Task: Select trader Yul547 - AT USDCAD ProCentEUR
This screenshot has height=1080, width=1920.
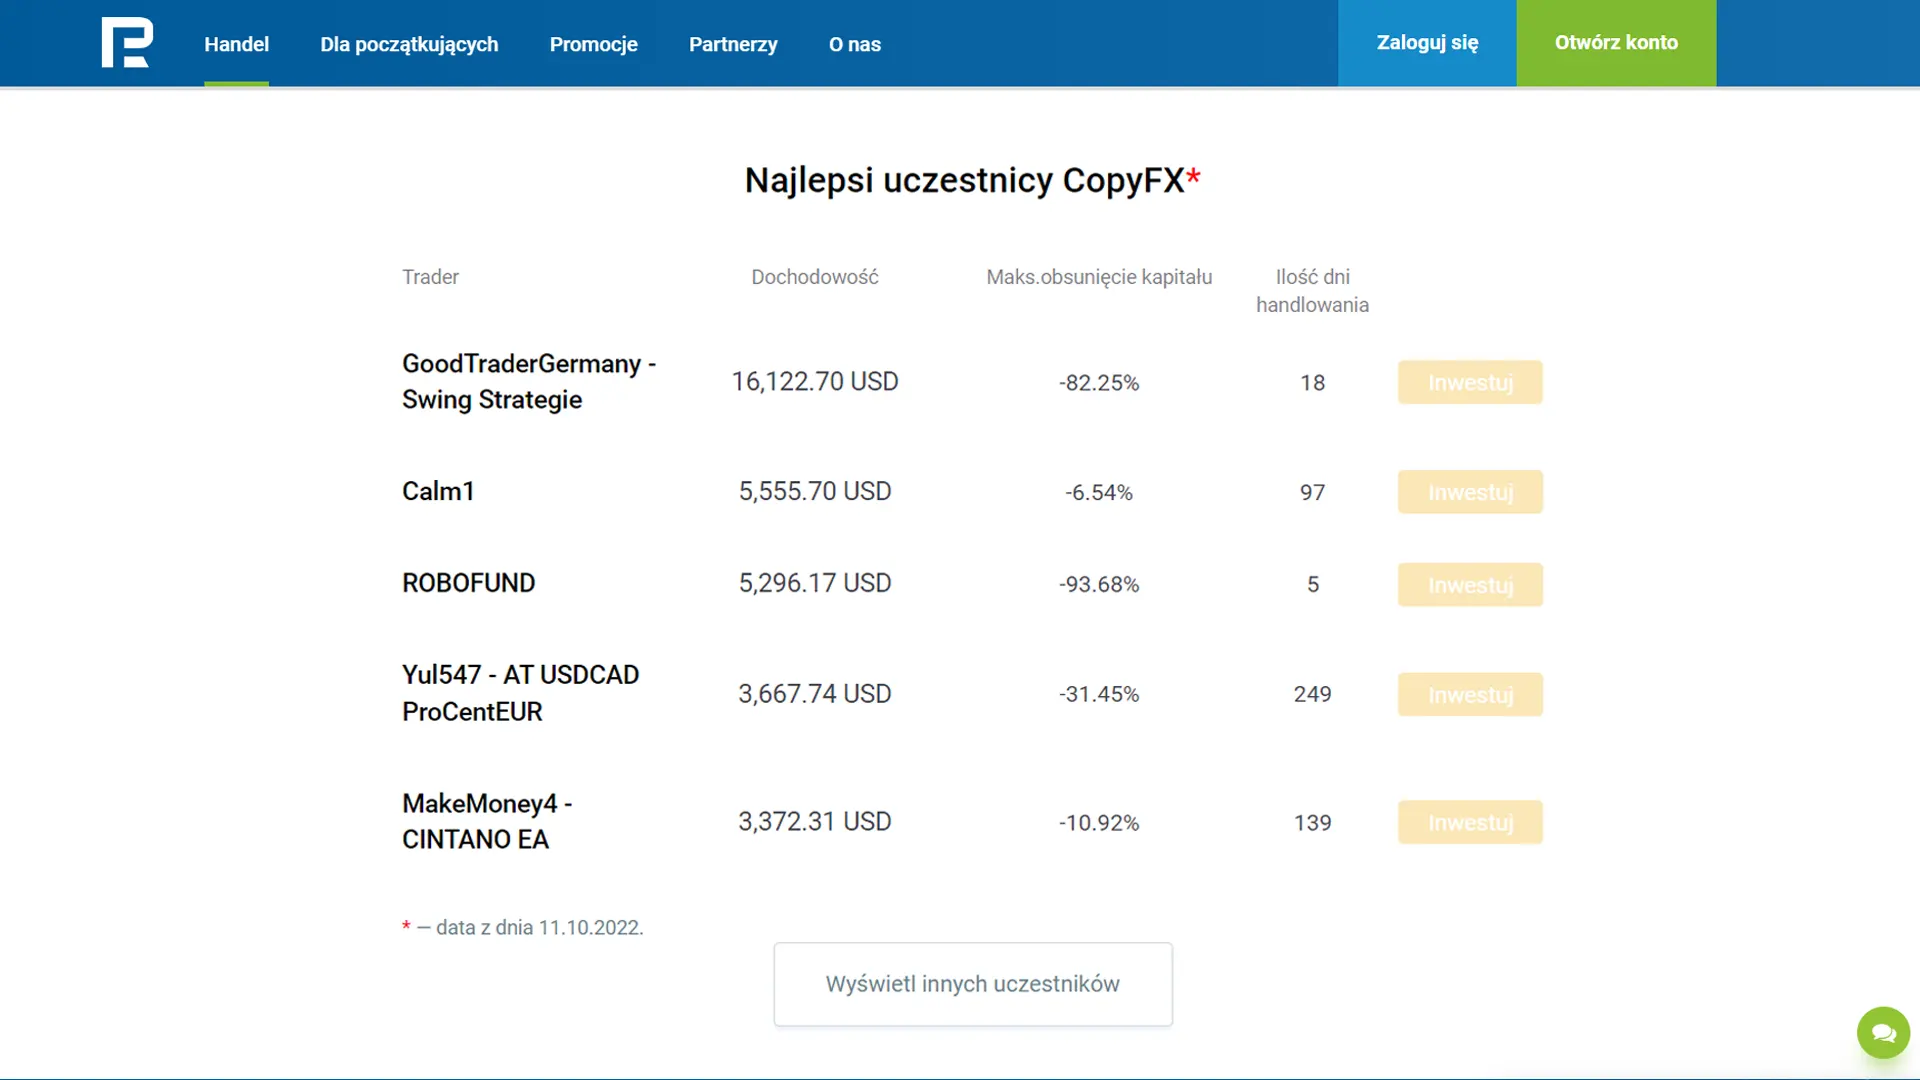Action: [520, 693]
